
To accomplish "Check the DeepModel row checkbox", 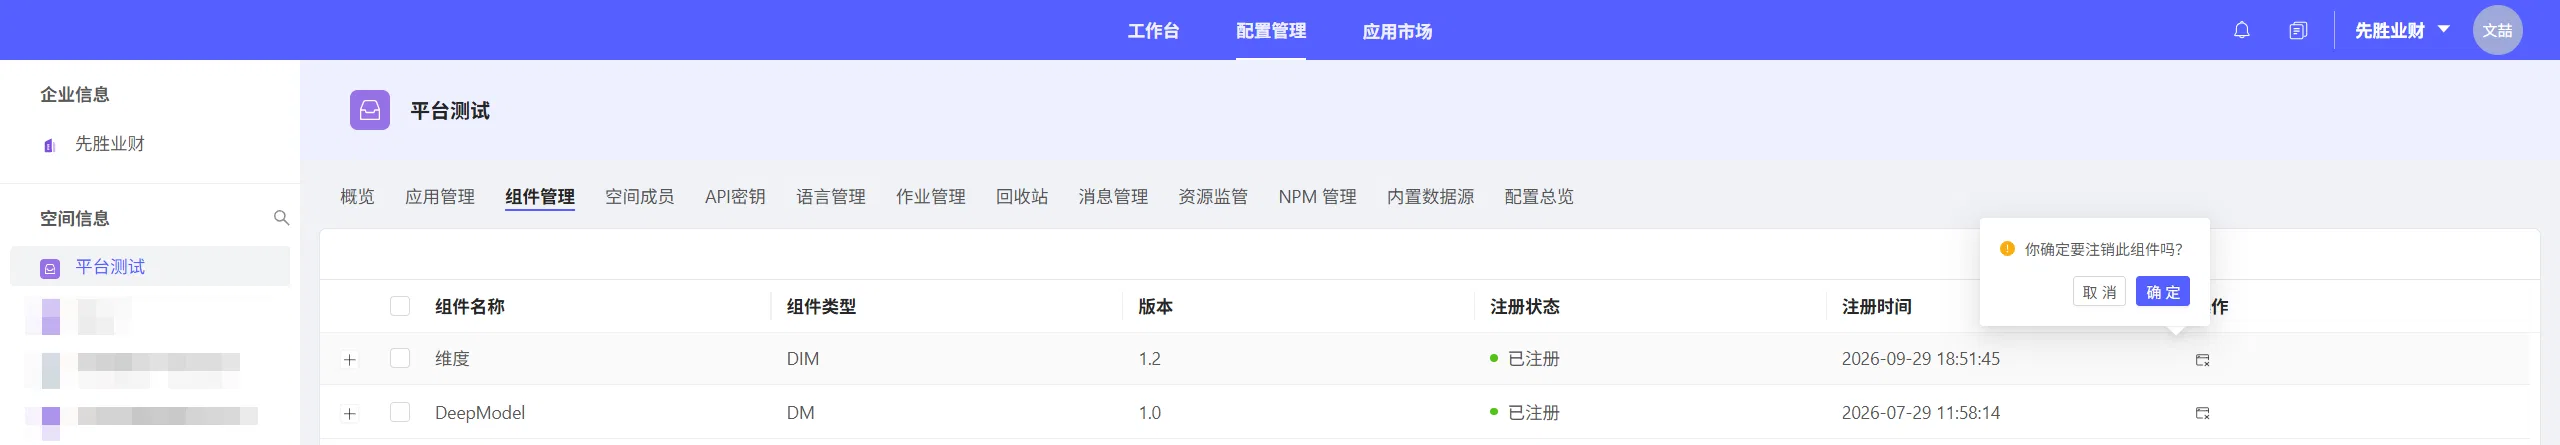I will (400, 412).
